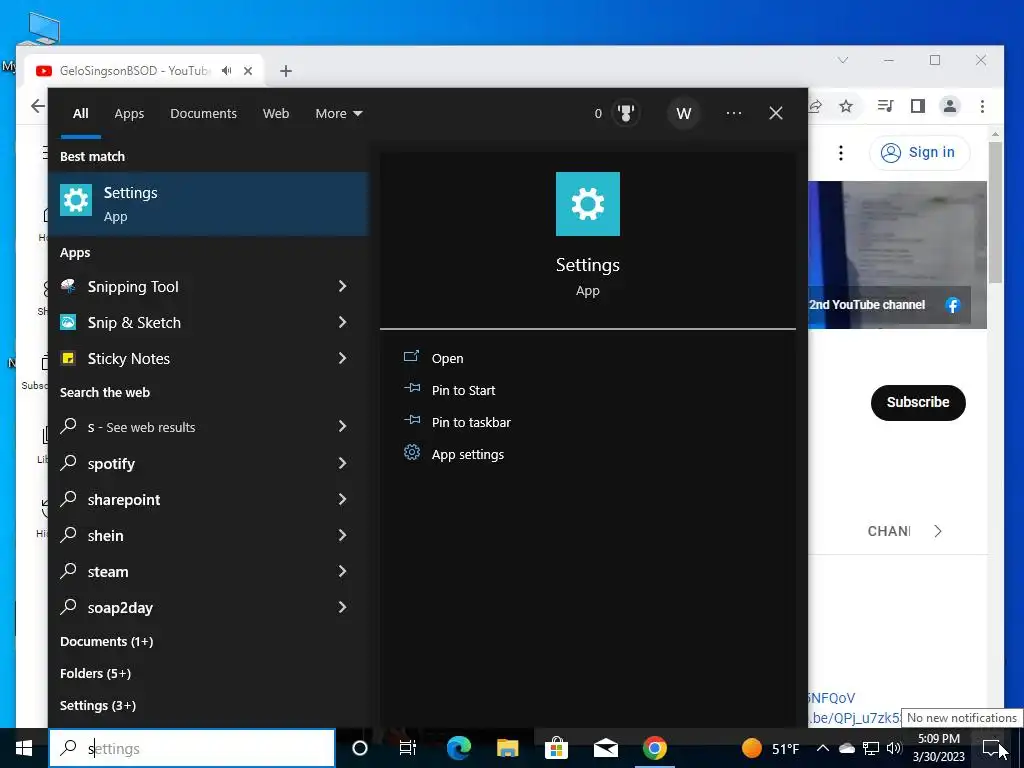Viewport: 1024px width, 768px height.
Task: Open the More filter dropdown
Action: coord(338,114)
